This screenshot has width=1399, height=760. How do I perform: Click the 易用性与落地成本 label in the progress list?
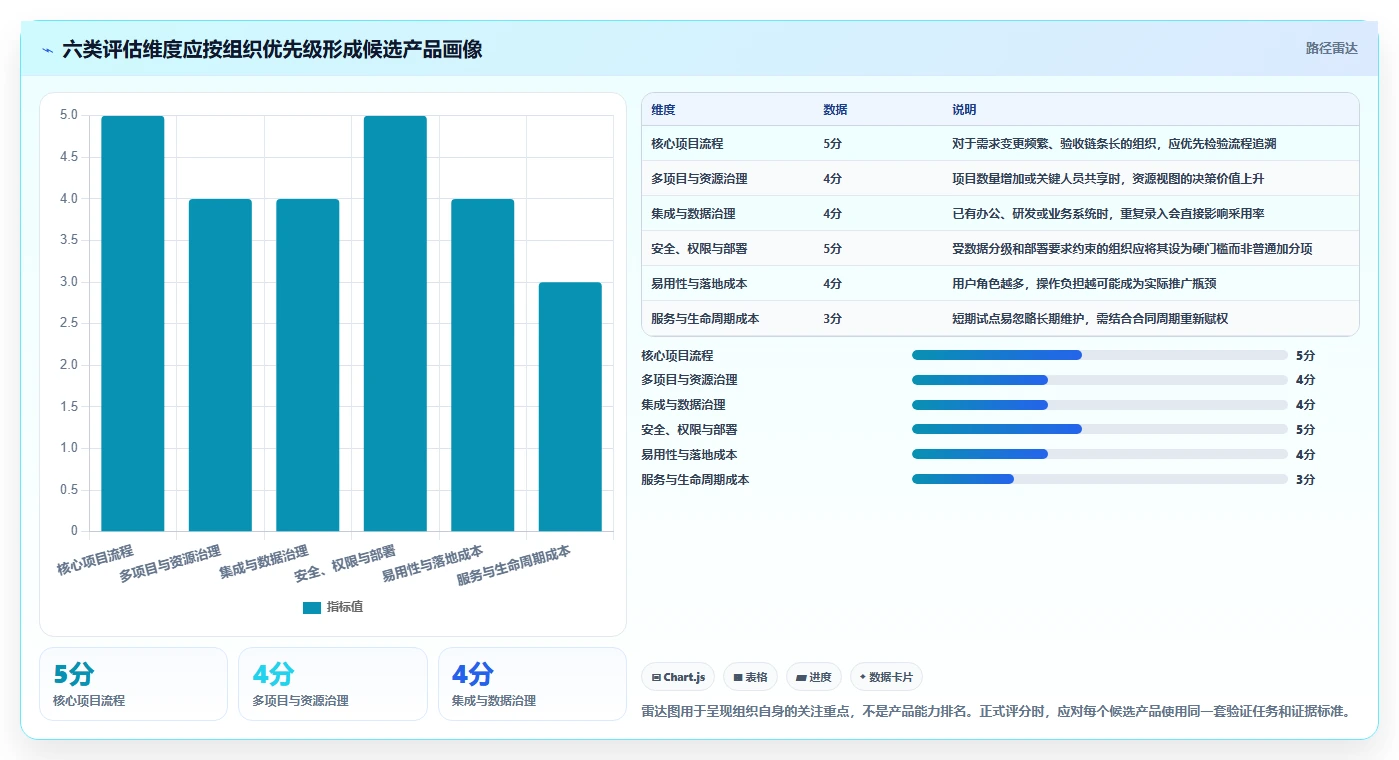pos(689,454)
